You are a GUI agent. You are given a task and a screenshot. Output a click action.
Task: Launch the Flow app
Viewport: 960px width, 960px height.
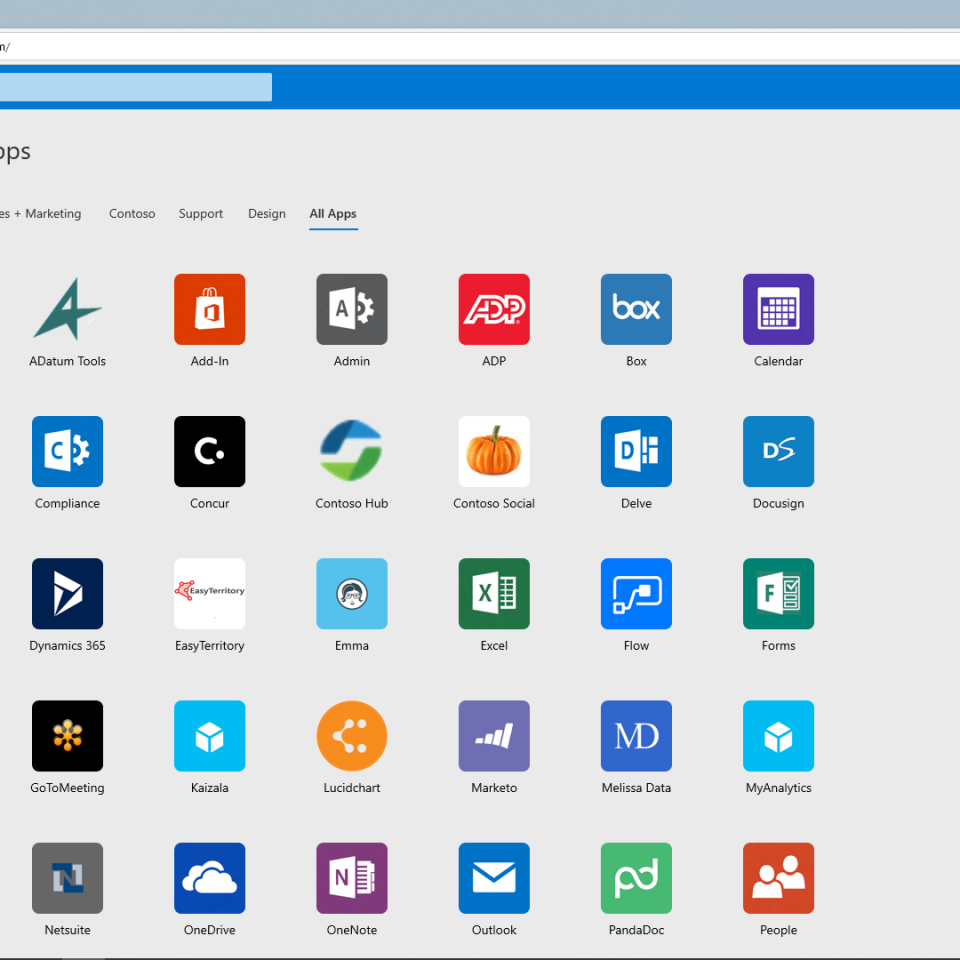point(636,593)
